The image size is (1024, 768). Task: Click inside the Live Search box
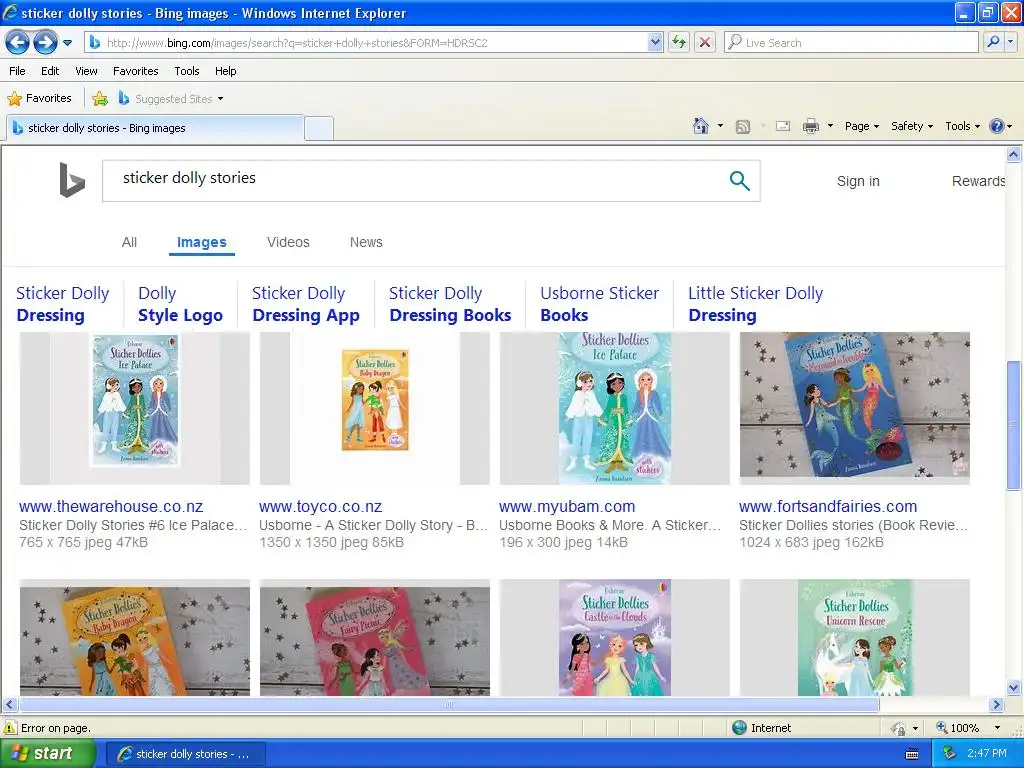point(852,43)
